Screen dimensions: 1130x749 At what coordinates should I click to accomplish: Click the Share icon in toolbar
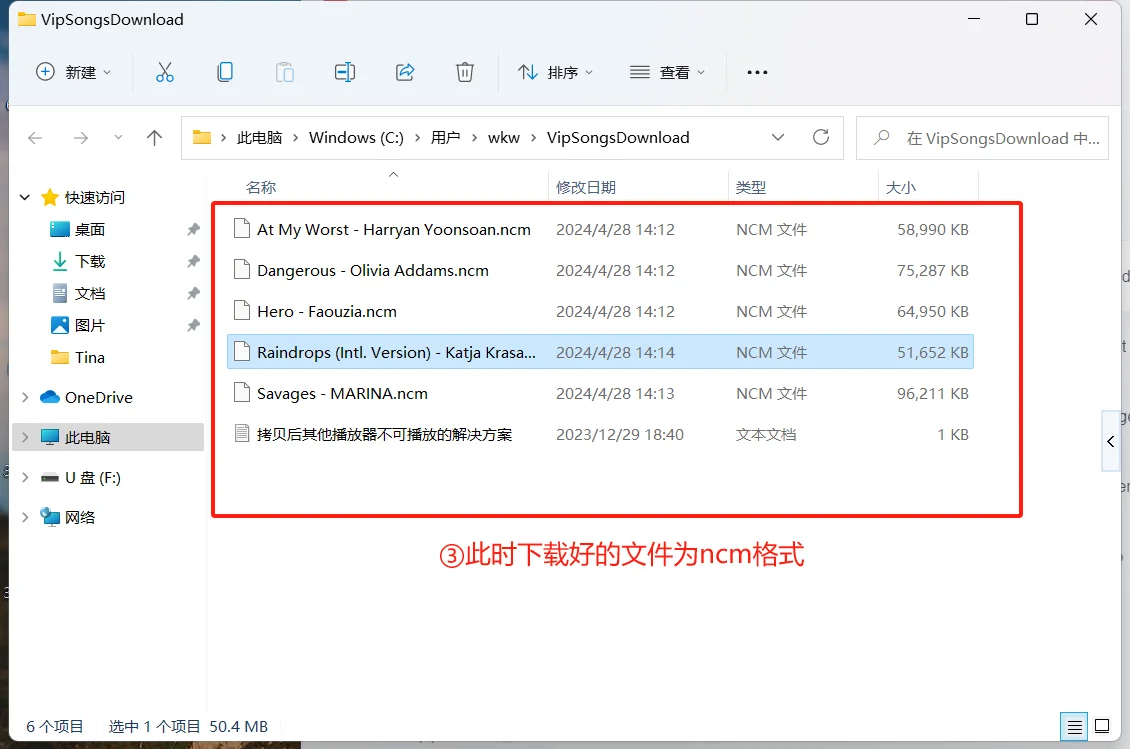(405, 72)
